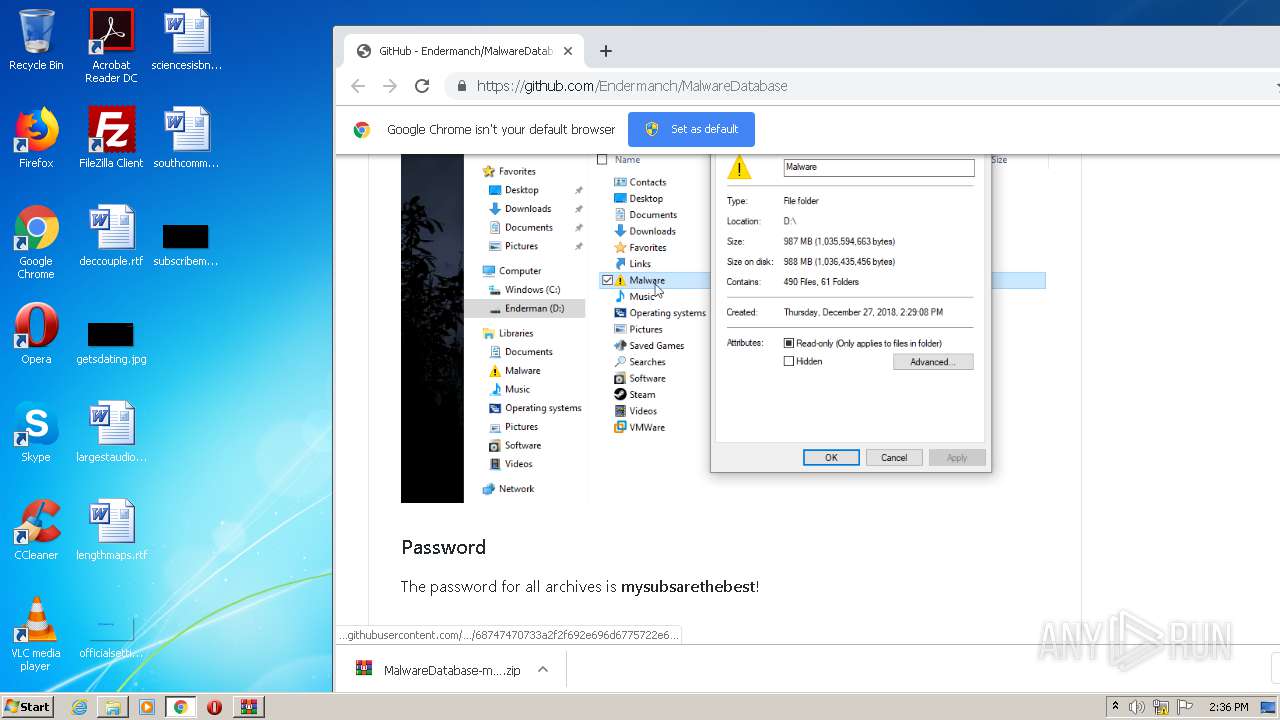Switch to Chrome taskbar button
The image size is (1280, 720).
tap(180, 707)
